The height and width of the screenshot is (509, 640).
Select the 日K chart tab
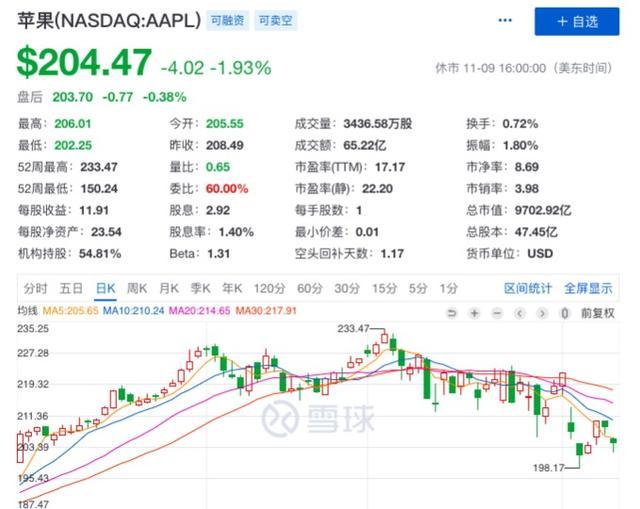coord(105,289)
